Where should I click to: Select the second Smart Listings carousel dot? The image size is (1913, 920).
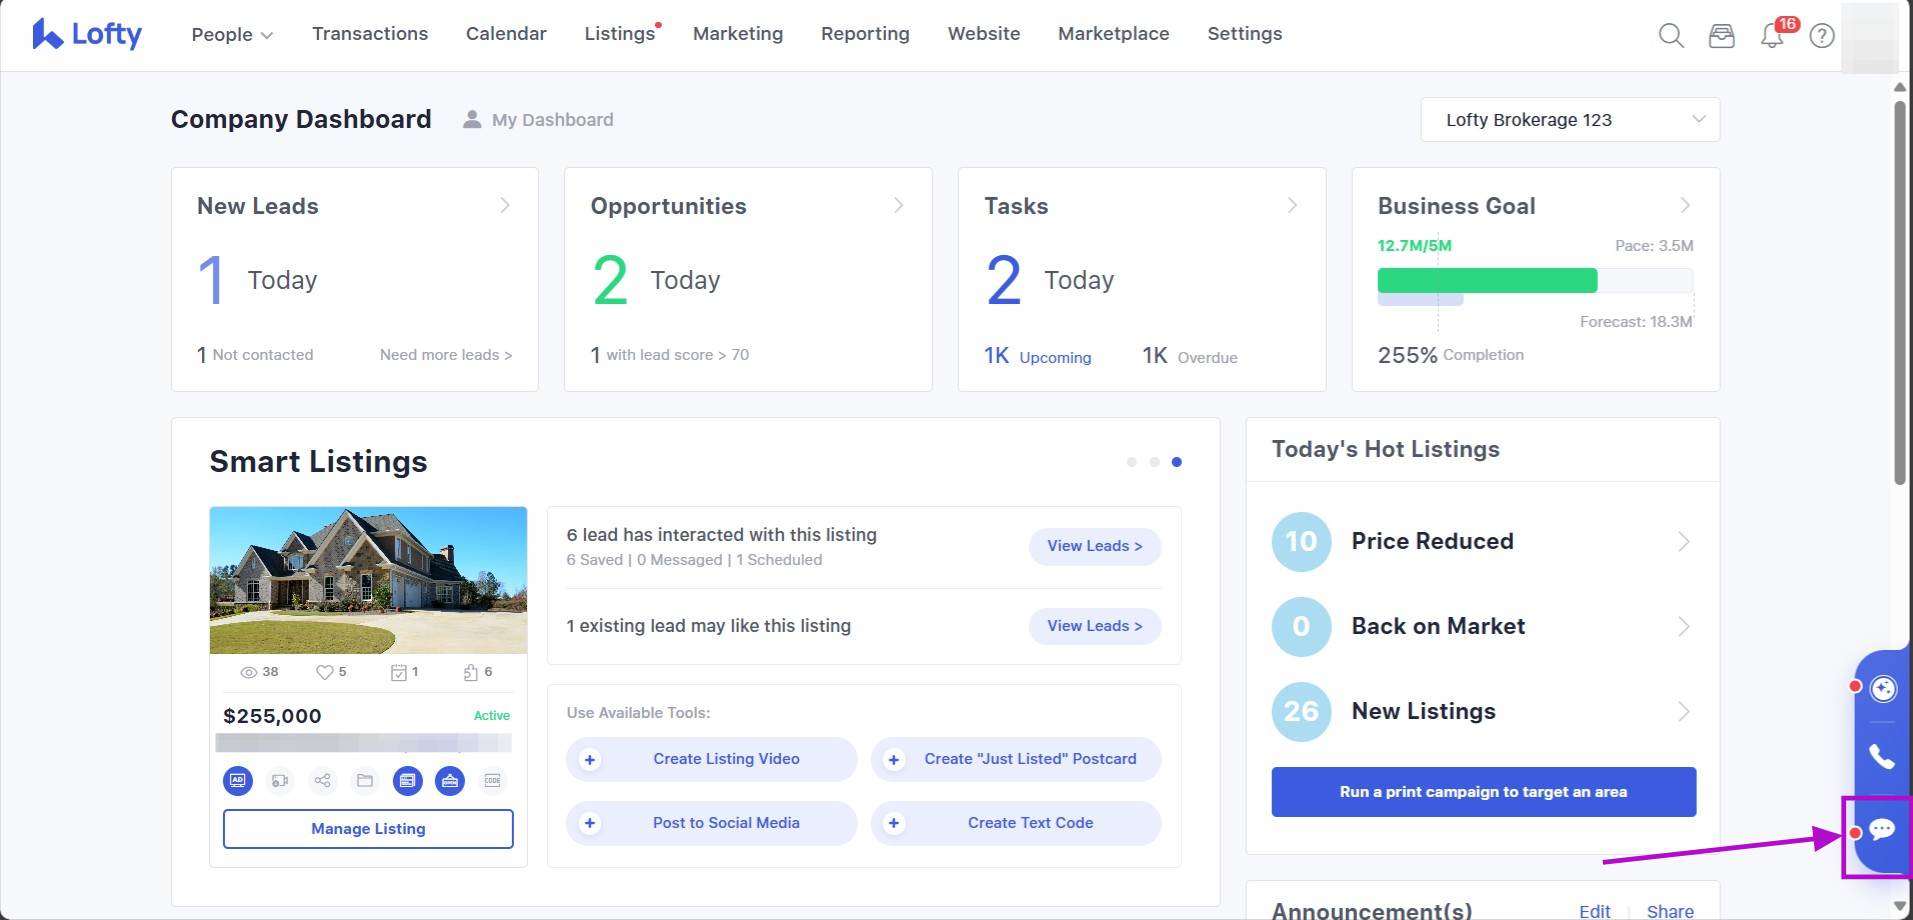pyautogui.click(x=1154, y=462)
